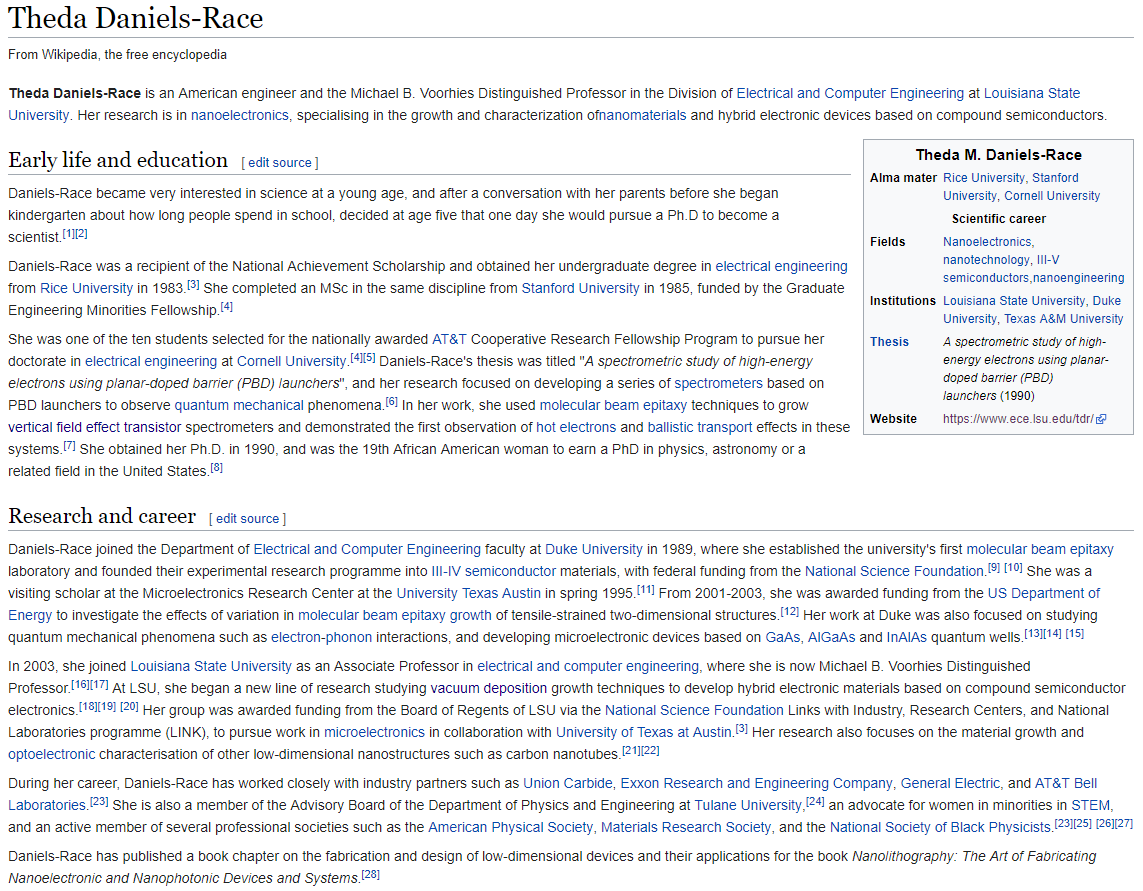Viewport: 1143px width, 891px height.
Task: Open Exxon Research and Engineering Company link
Action: 757,782
